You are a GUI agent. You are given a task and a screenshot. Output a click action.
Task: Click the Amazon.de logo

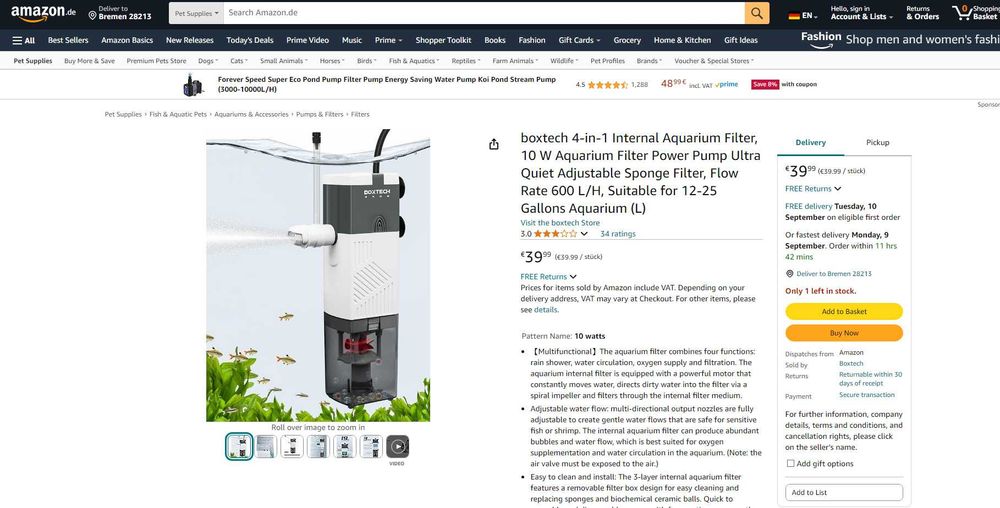tap(43, 13)
